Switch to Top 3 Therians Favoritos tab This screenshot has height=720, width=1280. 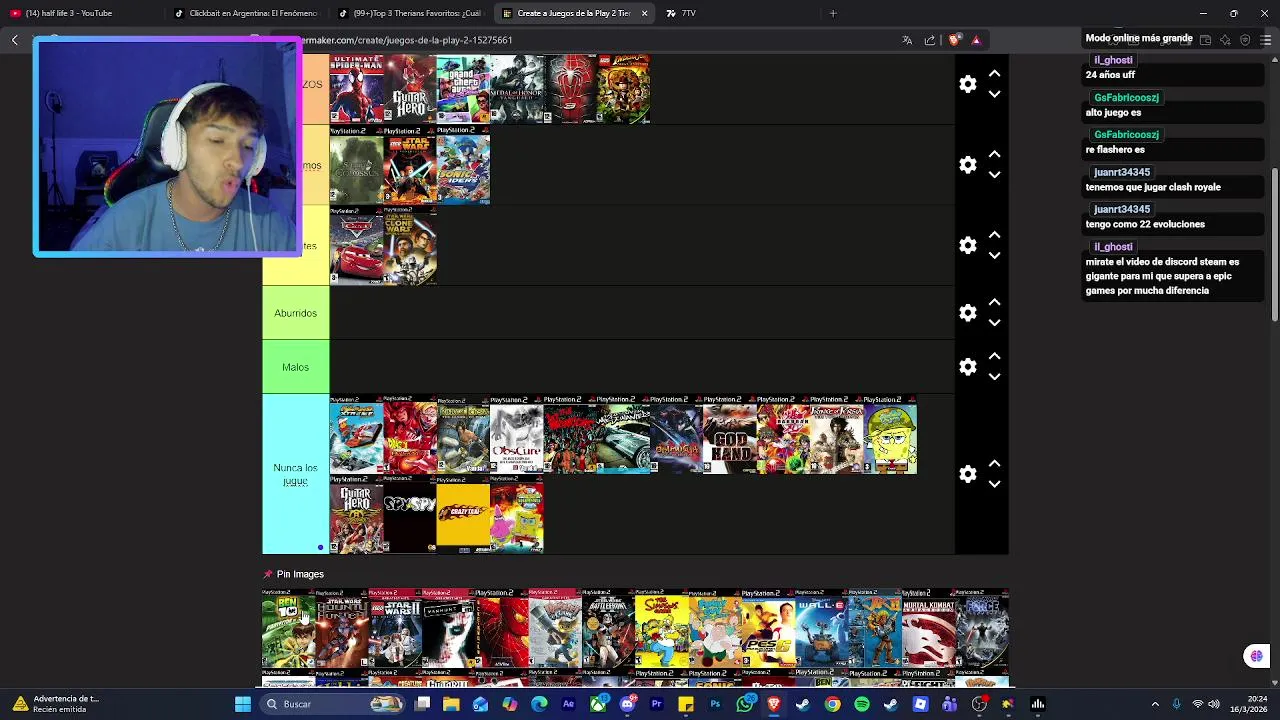tap(411, 13)
